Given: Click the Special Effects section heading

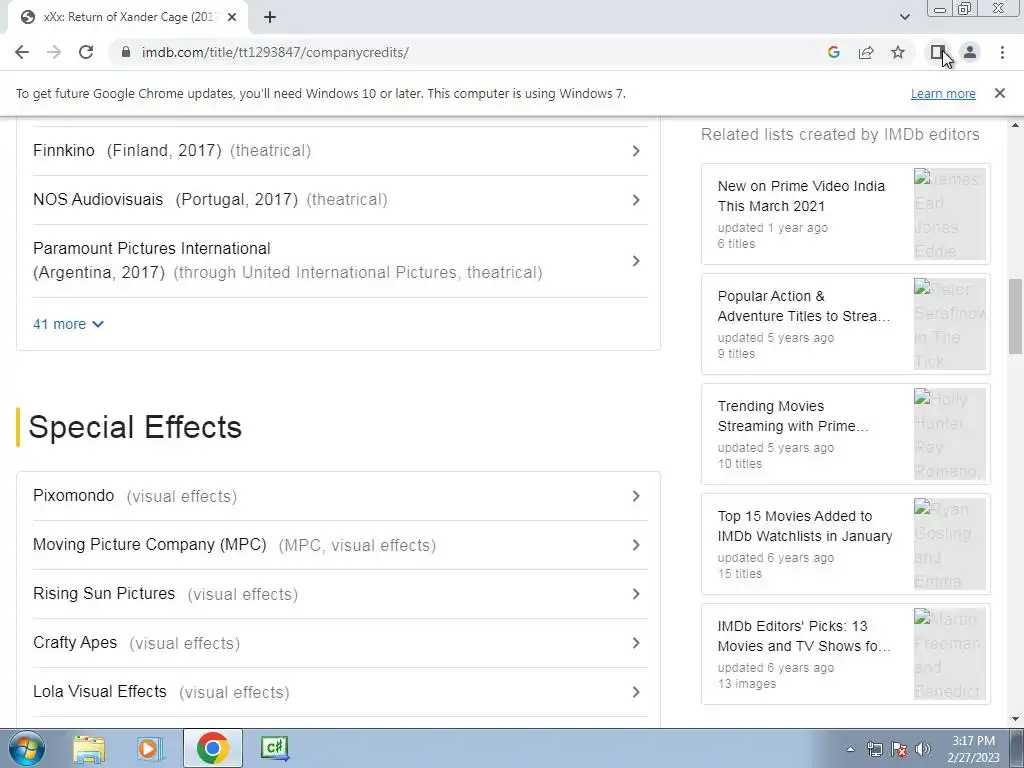Looking at the screenshot, I should point(135,427).
